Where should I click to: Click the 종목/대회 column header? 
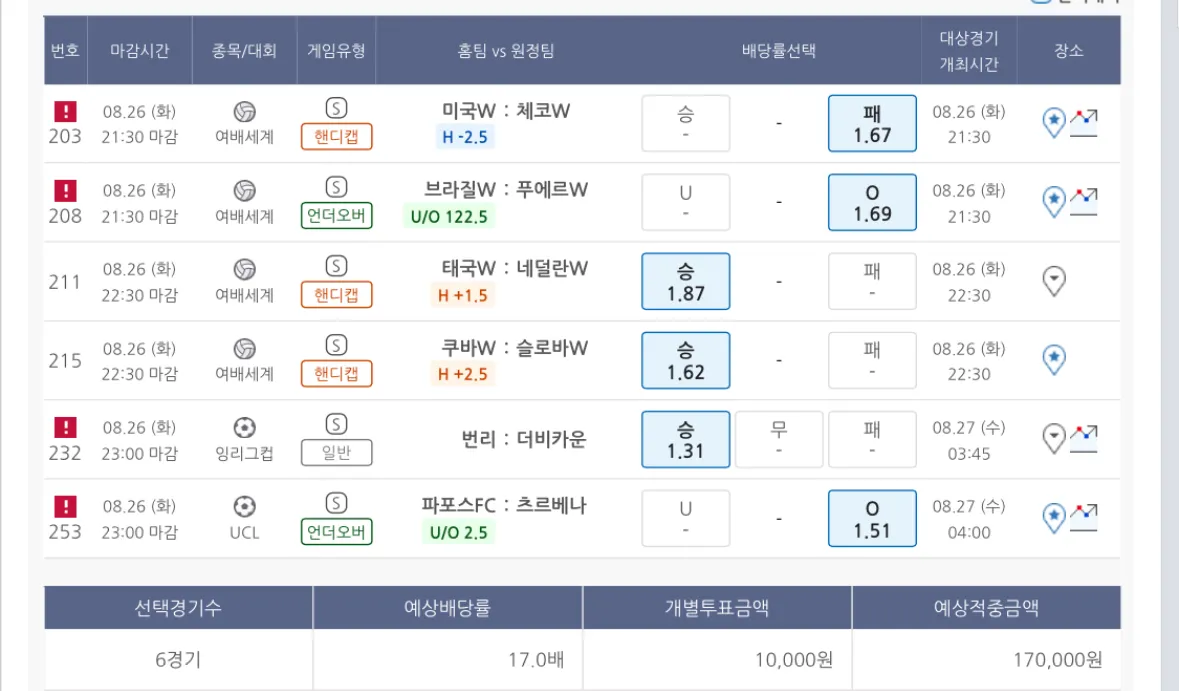click(x=244, y=50)
